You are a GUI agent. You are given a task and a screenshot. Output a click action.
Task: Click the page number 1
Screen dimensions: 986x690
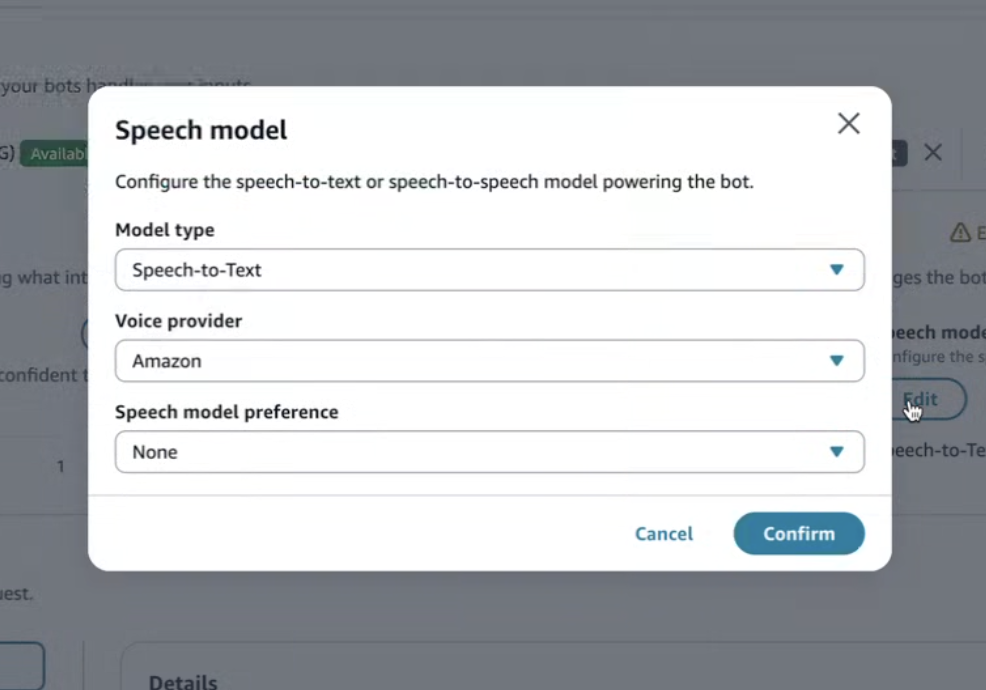(x=60, y=466)
